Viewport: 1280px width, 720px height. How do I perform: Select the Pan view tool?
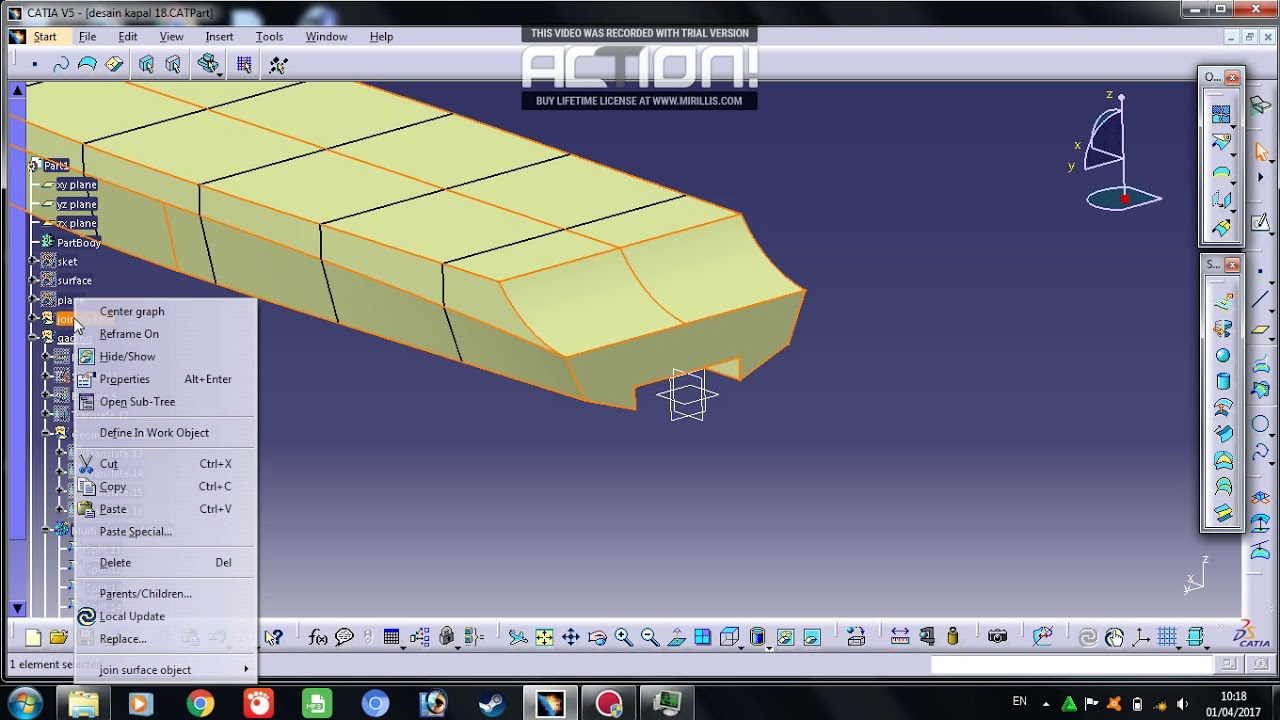571,637
